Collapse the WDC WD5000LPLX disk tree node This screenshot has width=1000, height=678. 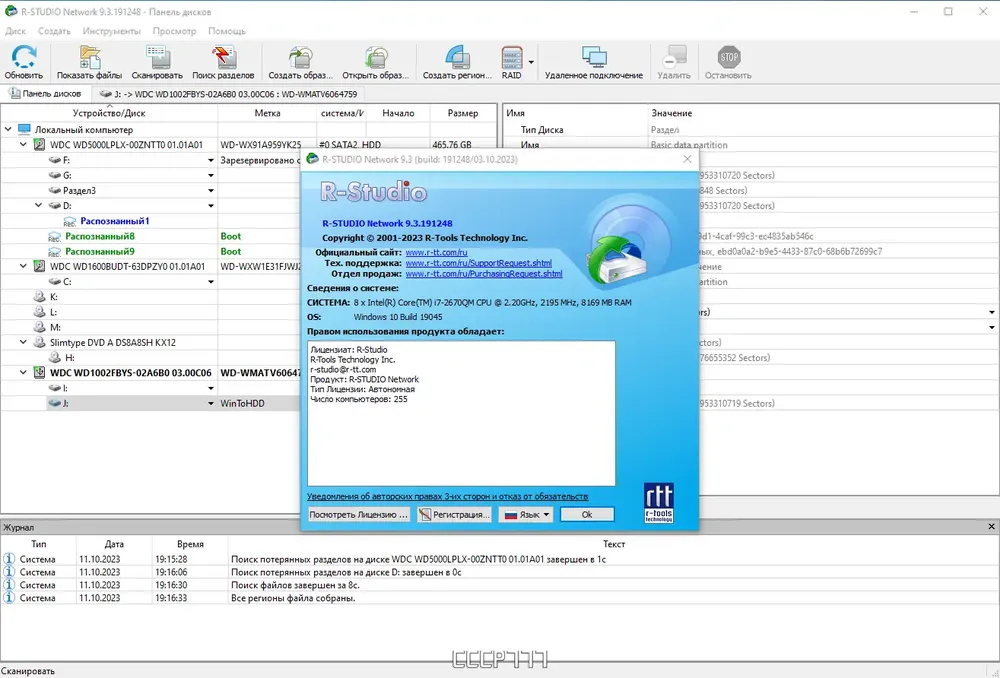tap(23, 145)
